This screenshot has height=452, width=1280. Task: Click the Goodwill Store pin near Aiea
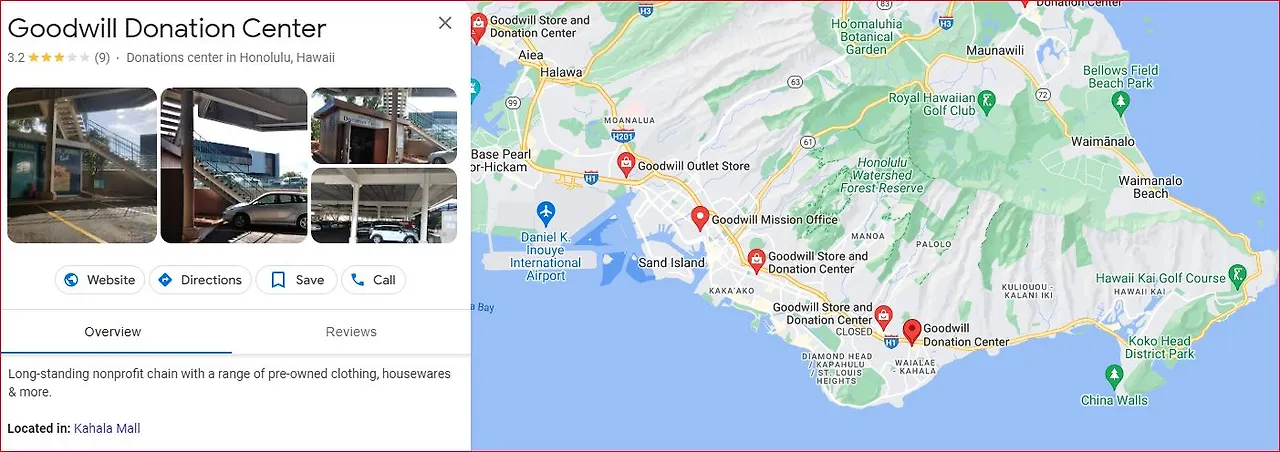tap(478, 27)
